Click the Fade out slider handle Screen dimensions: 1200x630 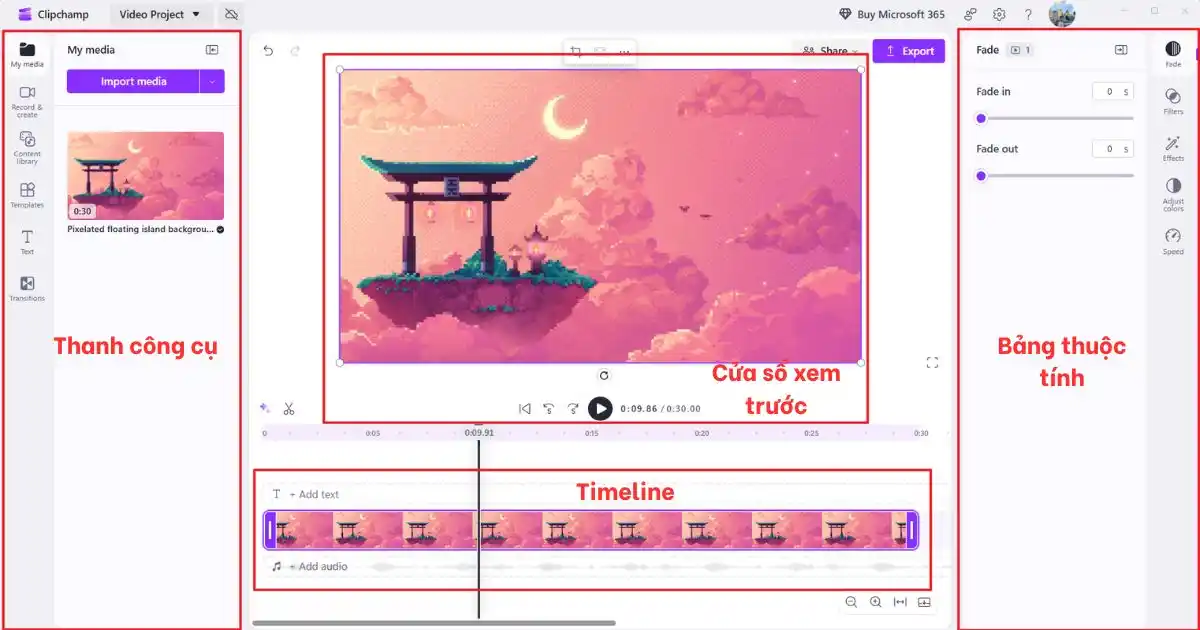tap(981, 176)
